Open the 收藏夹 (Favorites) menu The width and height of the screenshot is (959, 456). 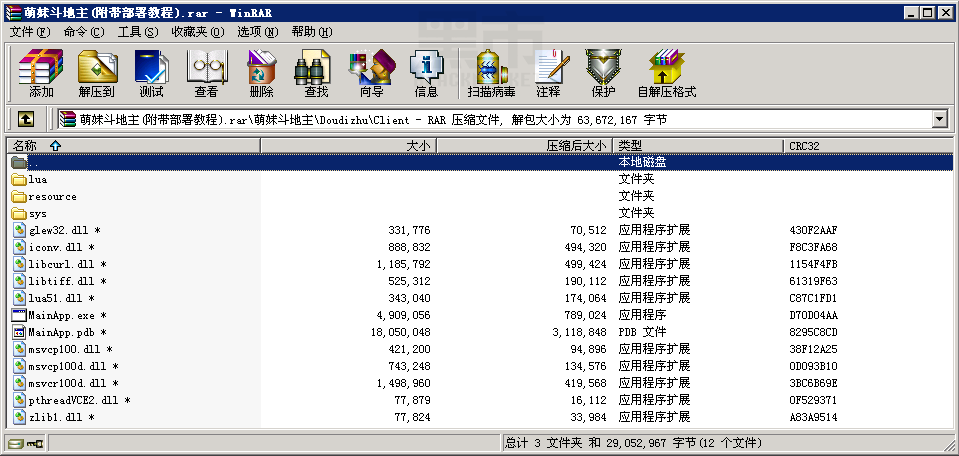[198, 32]
